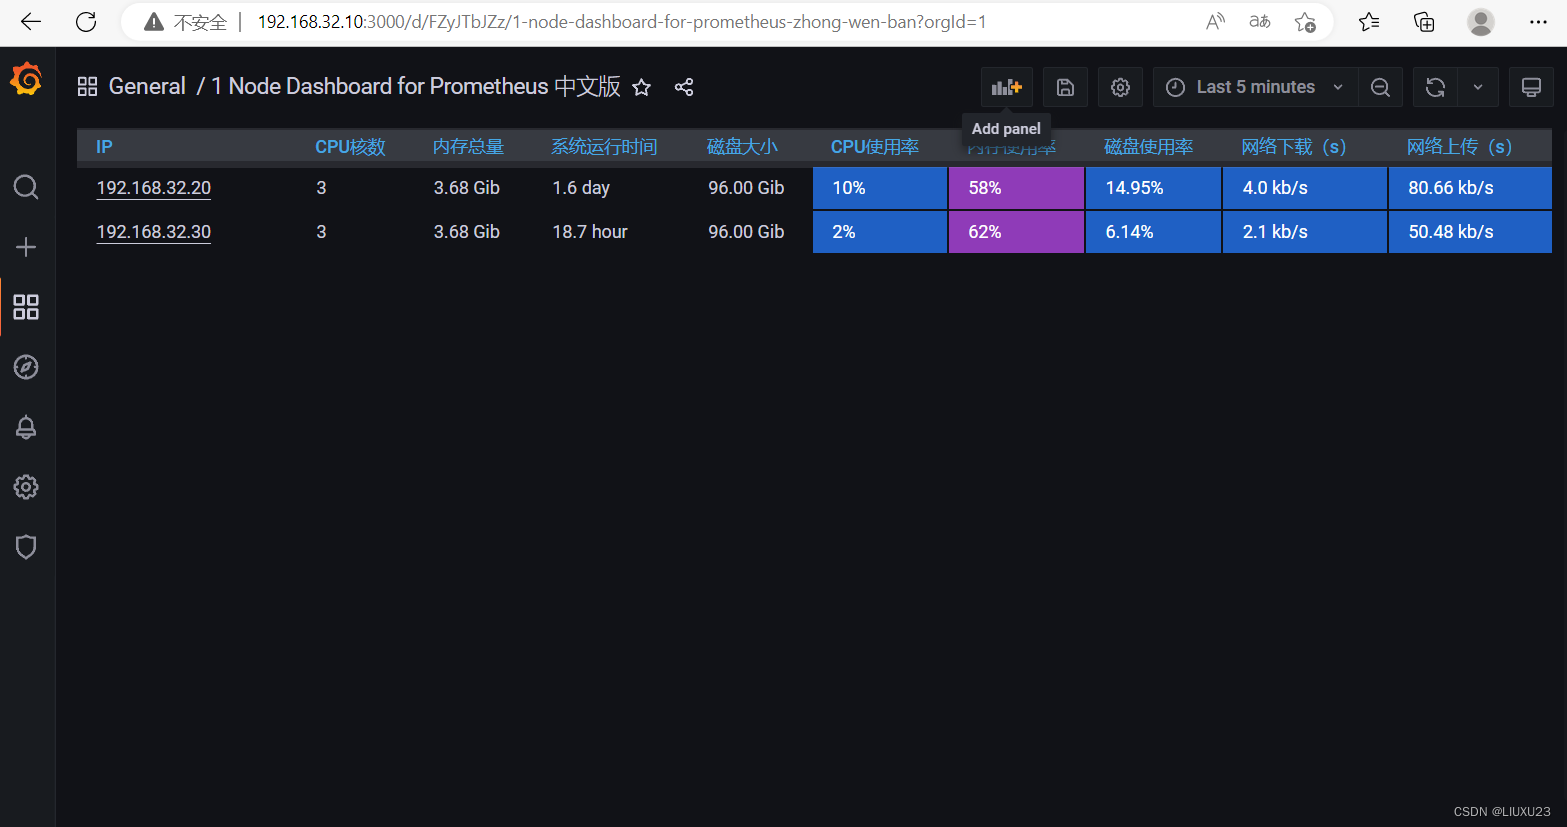
Task: Sort table by CPU核数 column
Action: [x=350, y=147]
